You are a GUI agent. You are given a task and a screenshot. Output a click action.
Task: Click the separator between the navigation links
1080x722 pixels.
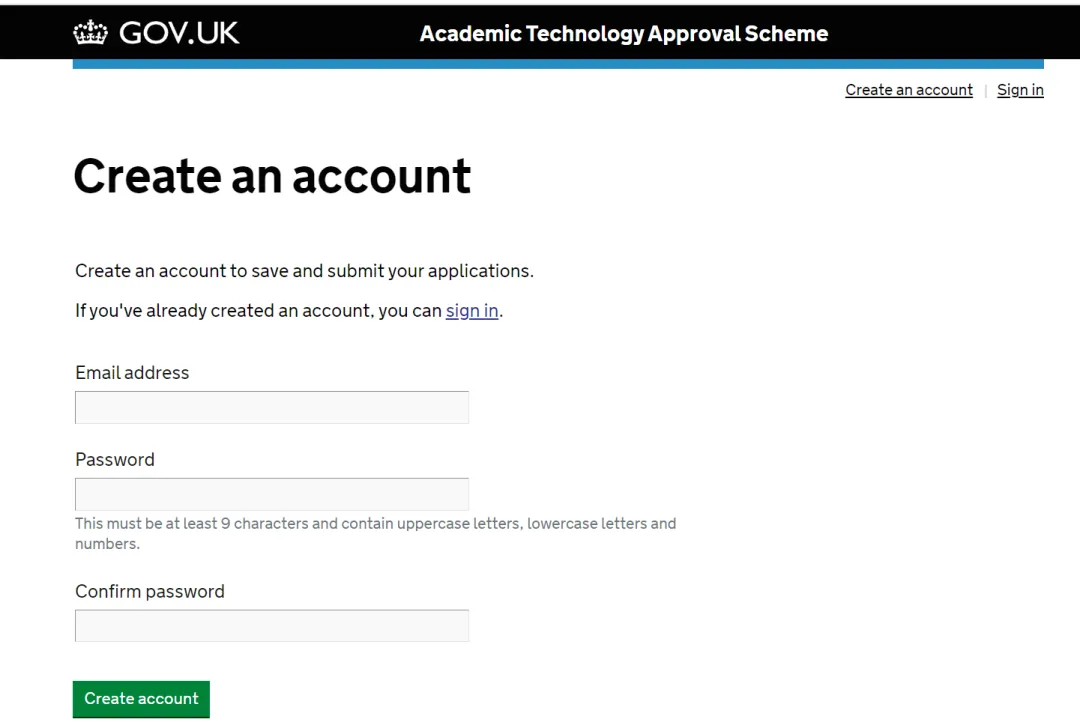985,91
